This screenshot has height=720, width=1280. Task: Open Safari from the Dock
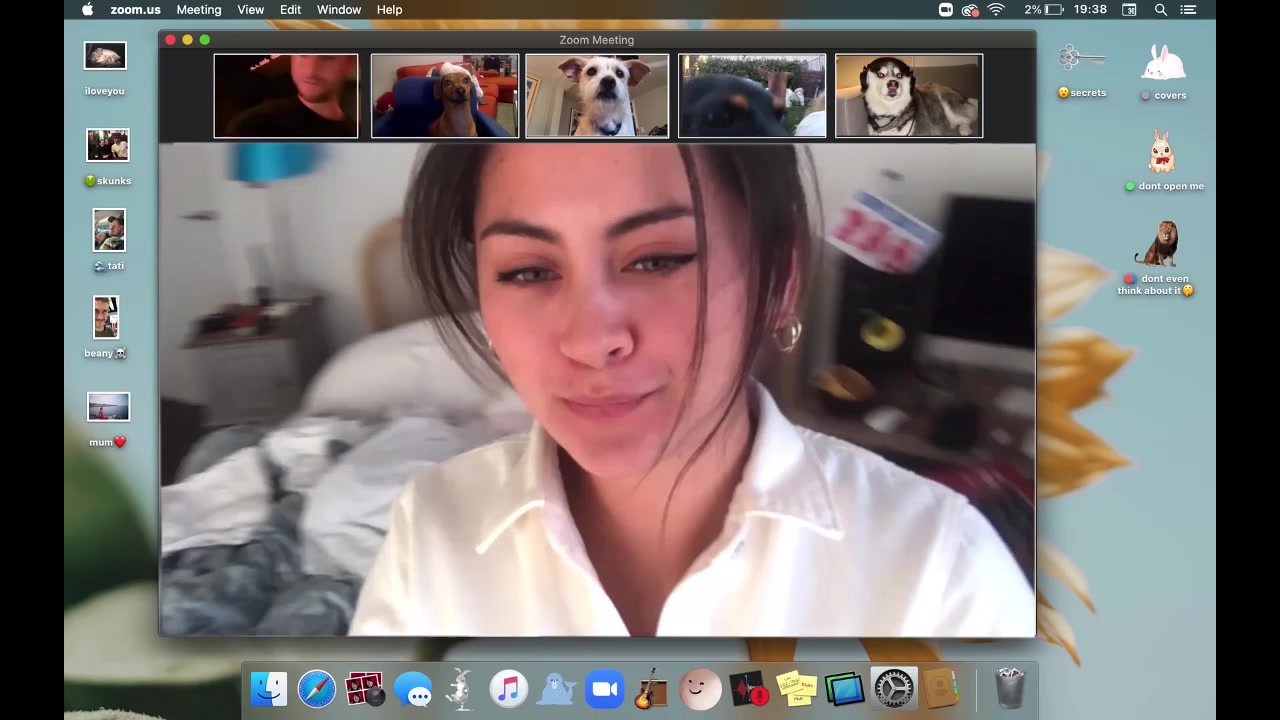316,690
